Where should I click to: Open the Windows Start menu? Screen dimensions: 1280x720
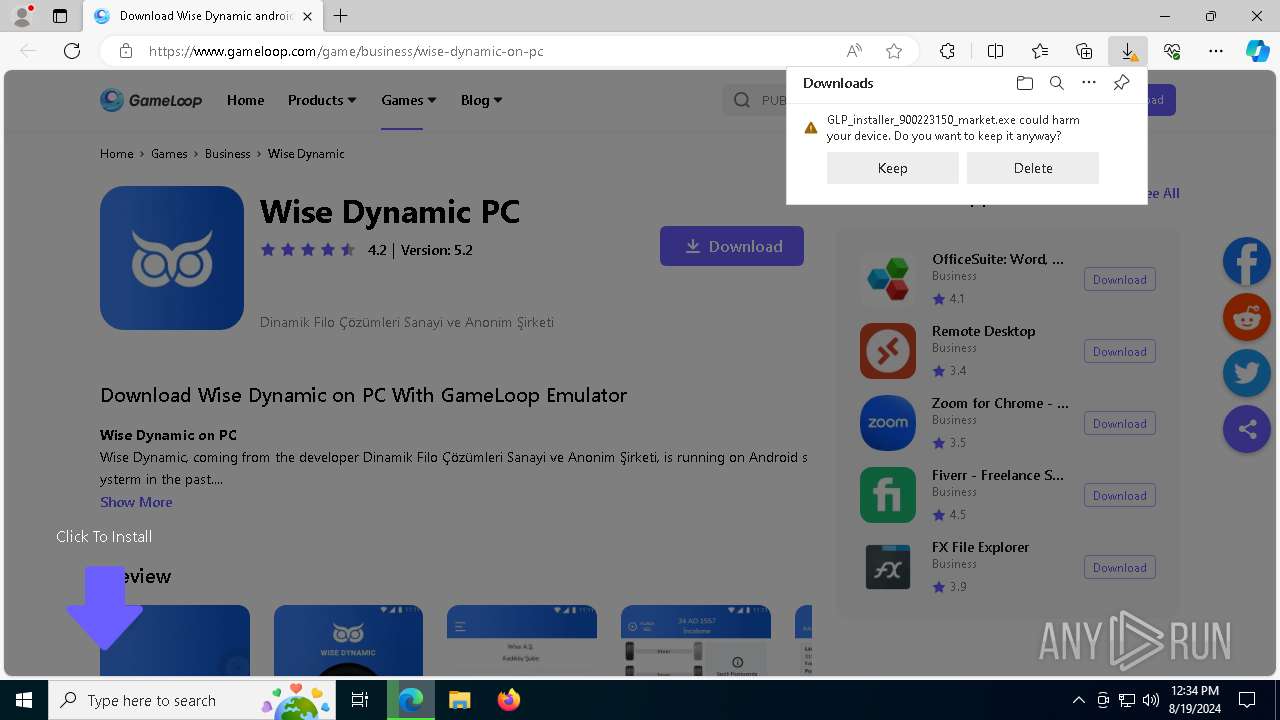[24, 700]
